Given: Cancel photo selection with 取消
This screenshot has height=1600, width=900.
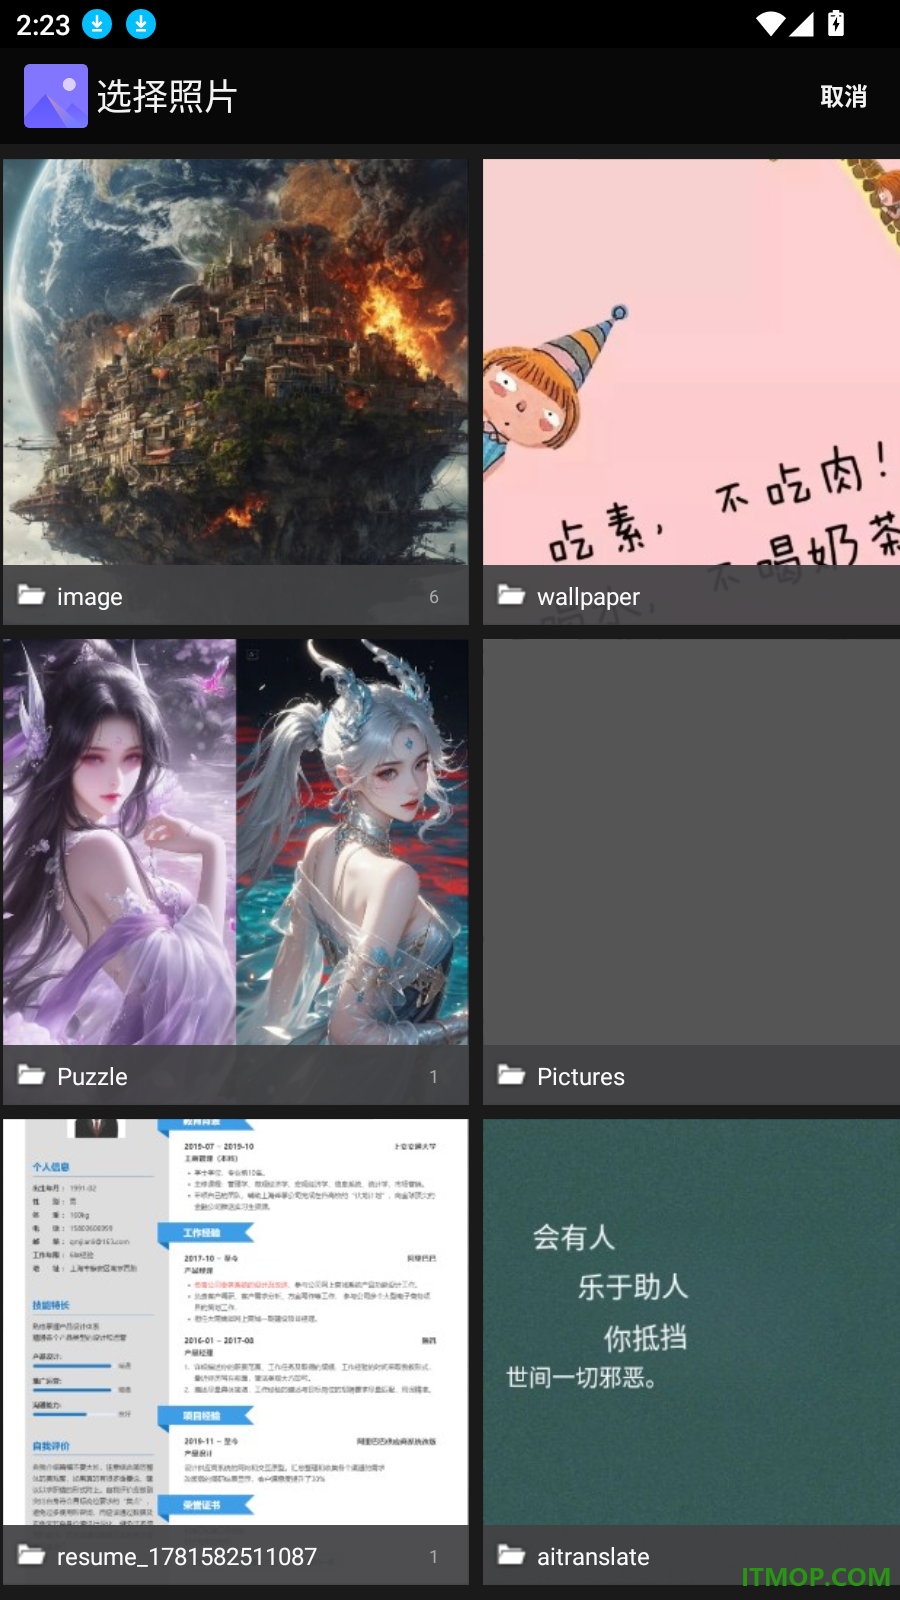Looking at the screenshot, I should click(843, 96).
